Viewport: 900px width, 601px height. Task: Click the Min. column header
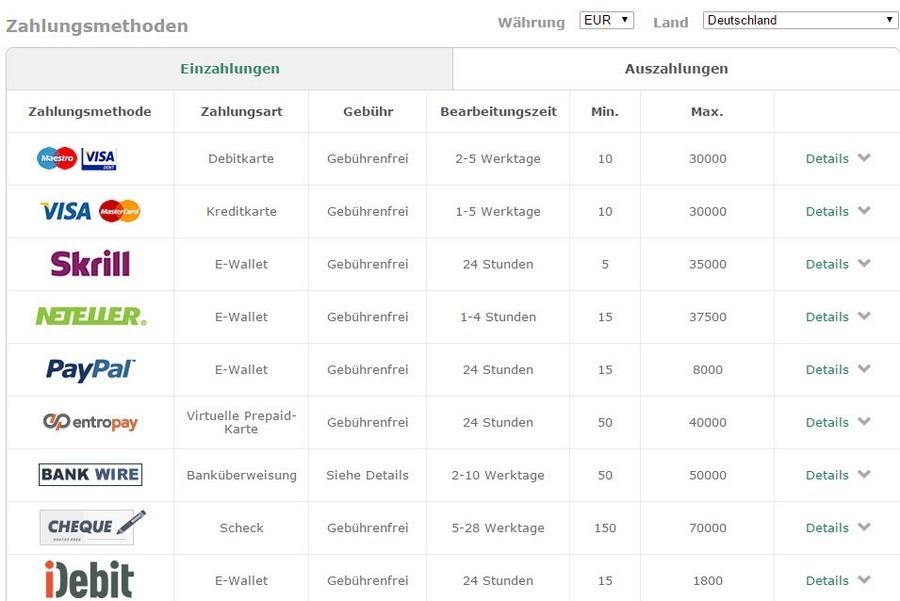(605, 111)
